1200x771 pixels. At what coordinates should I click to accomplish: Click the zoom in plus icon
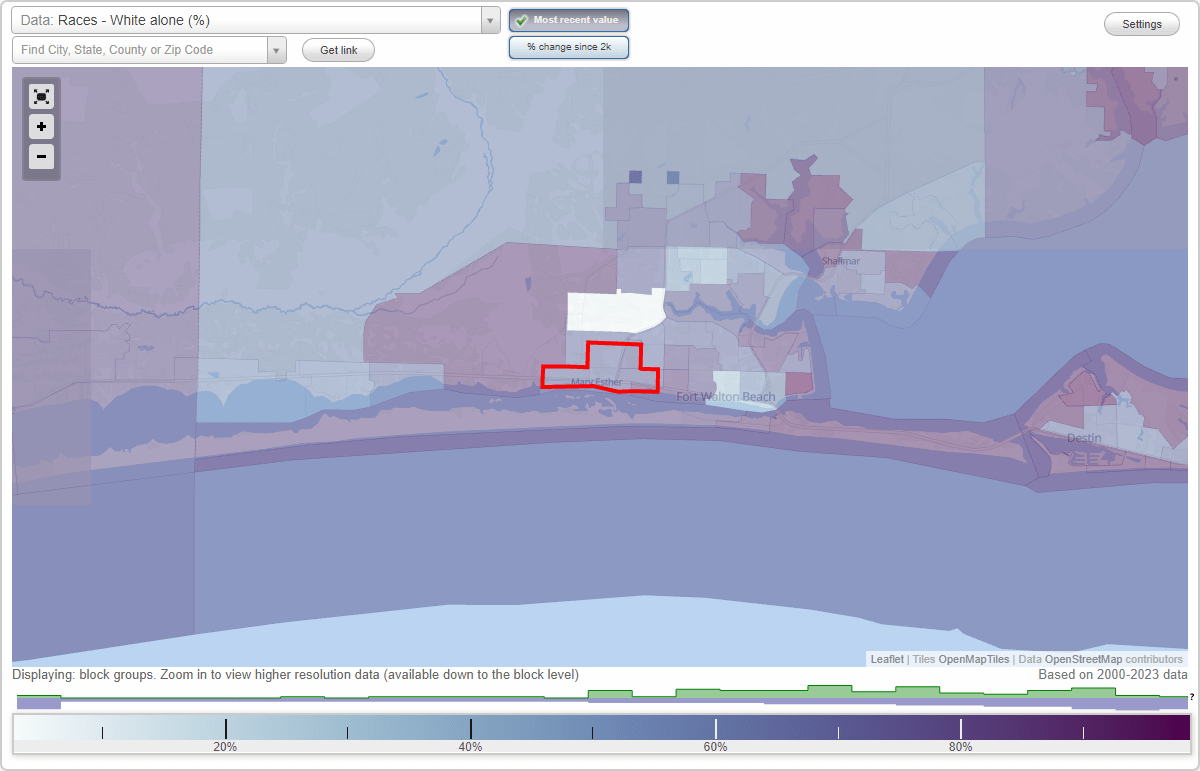41,127
